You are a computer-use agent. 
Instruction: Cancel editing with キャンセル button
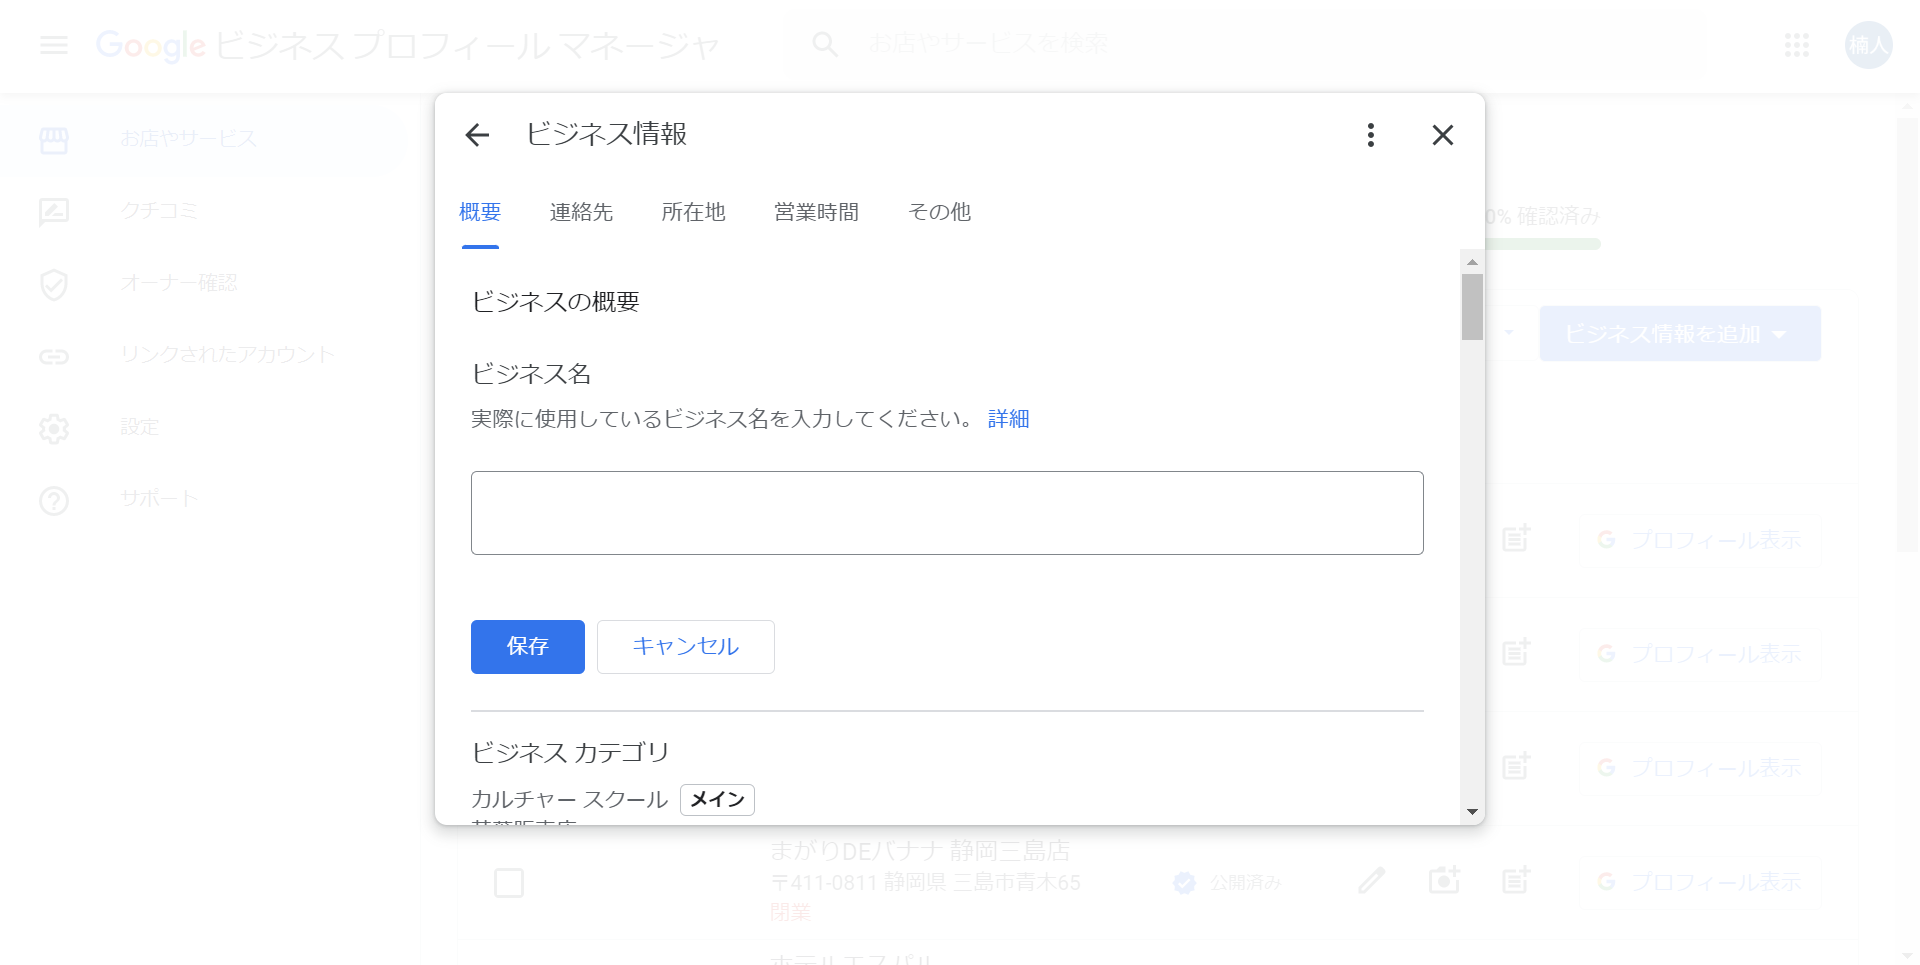tap(686, 647)
